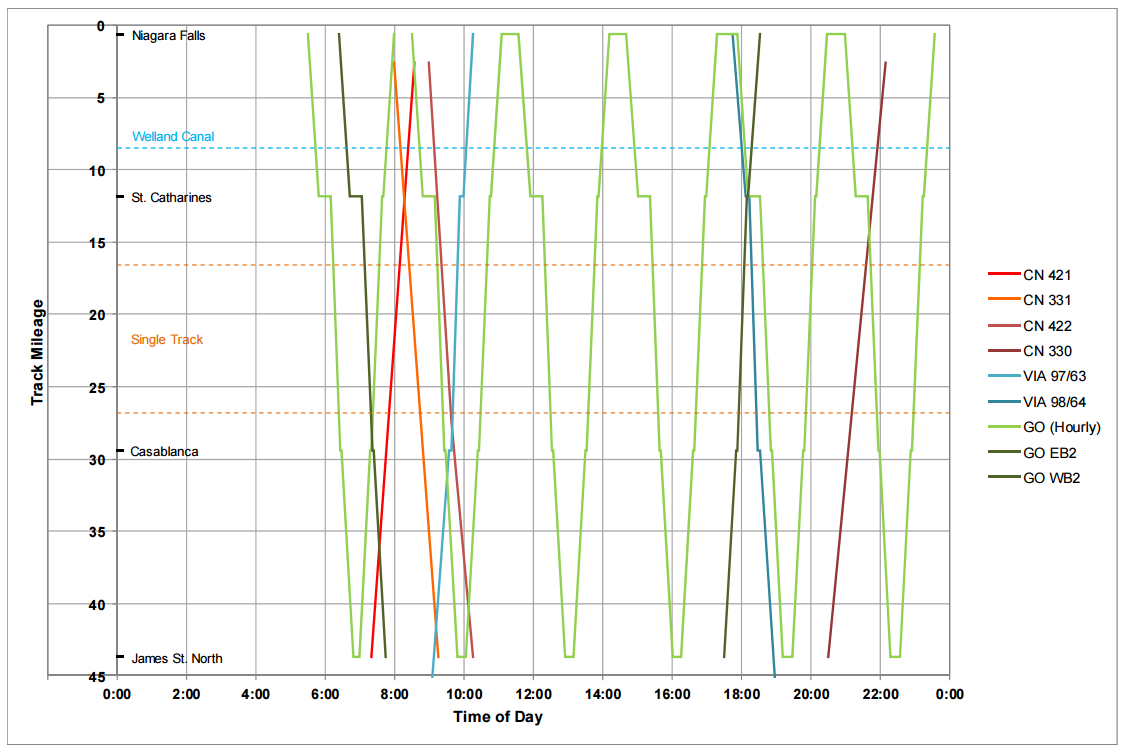This screenshot has height=753, width=1124.
Task: Click the 12:00 time axis tick label
Action: click(x=533, y=695)
